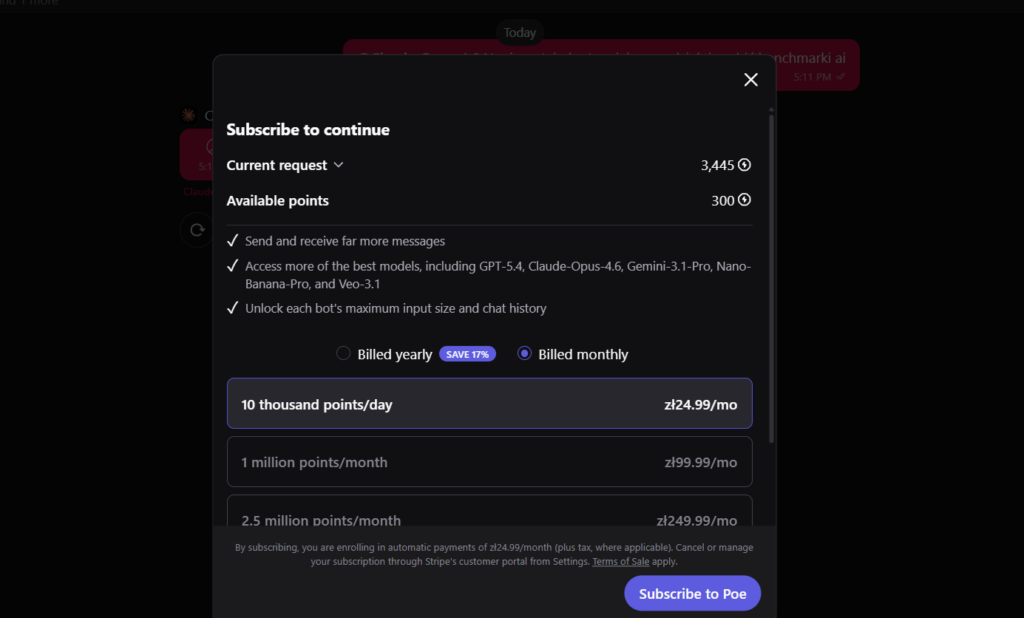This screenshot has height=618, width=1024.
Task: Click the dialog's vertical scrollbar
Action: pyautogui.click(x=771, y=280)
